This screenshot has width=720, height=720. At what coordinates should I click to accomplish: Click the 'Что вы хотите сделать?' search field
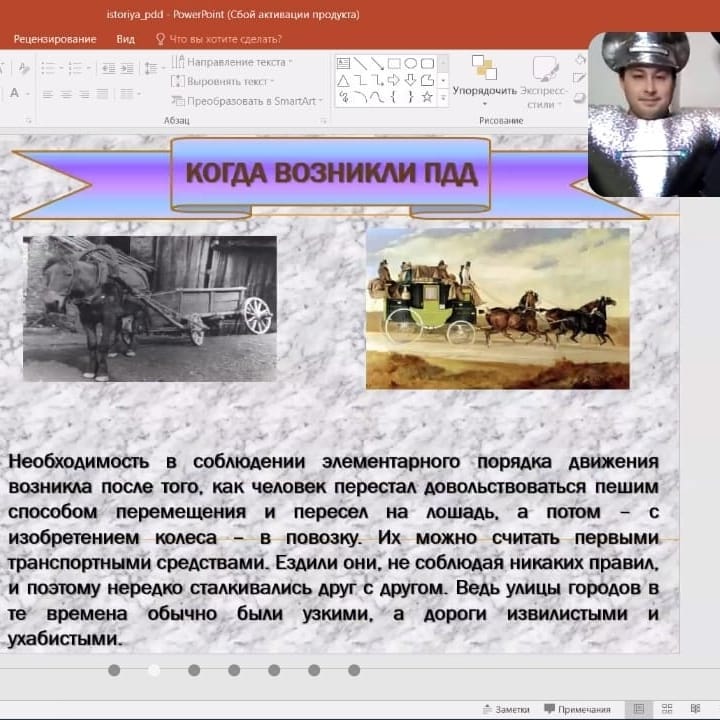coord(225,39)
